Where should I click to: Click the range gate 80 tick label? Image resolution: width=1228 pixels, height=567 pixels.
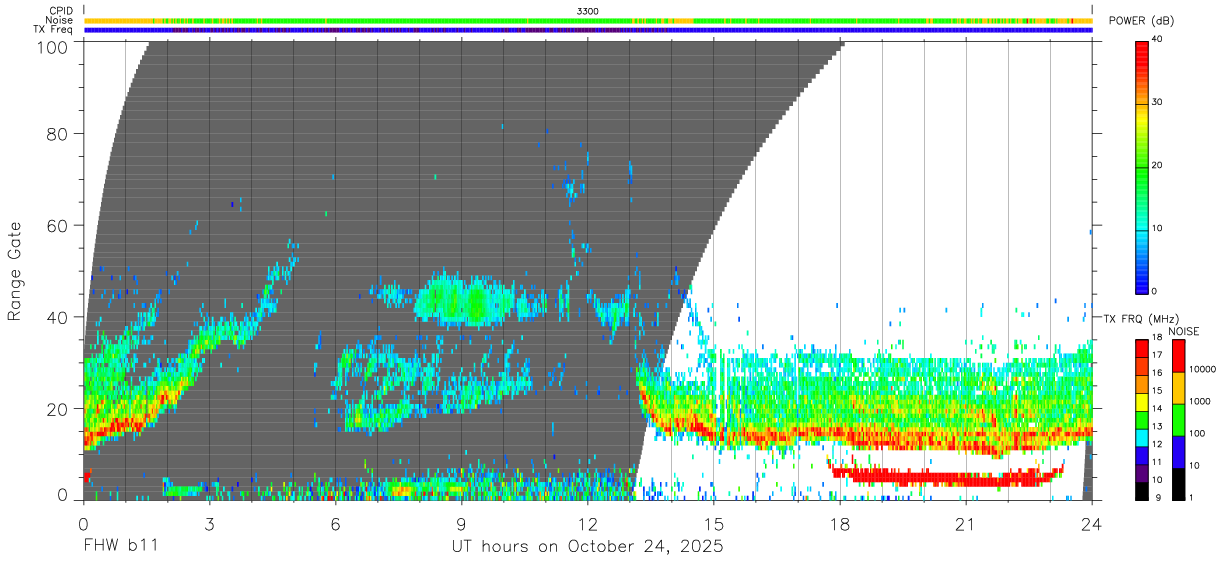point(58,133)
